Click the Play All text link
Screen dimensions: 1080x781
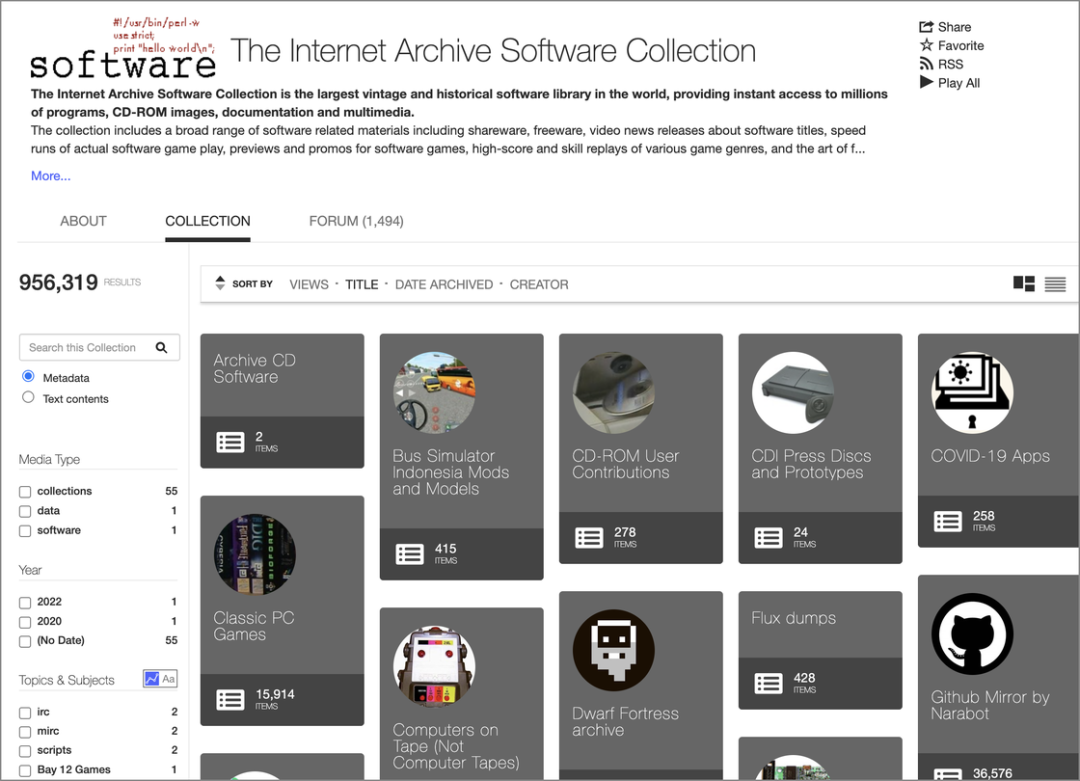coord(959,83)
